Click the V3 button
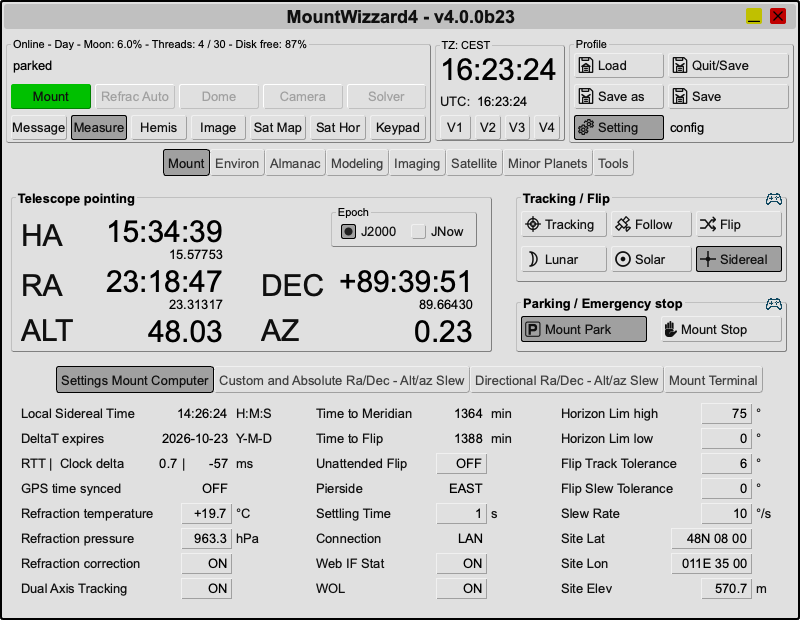Viewport: 800px width, 620px height. point(517,128)
